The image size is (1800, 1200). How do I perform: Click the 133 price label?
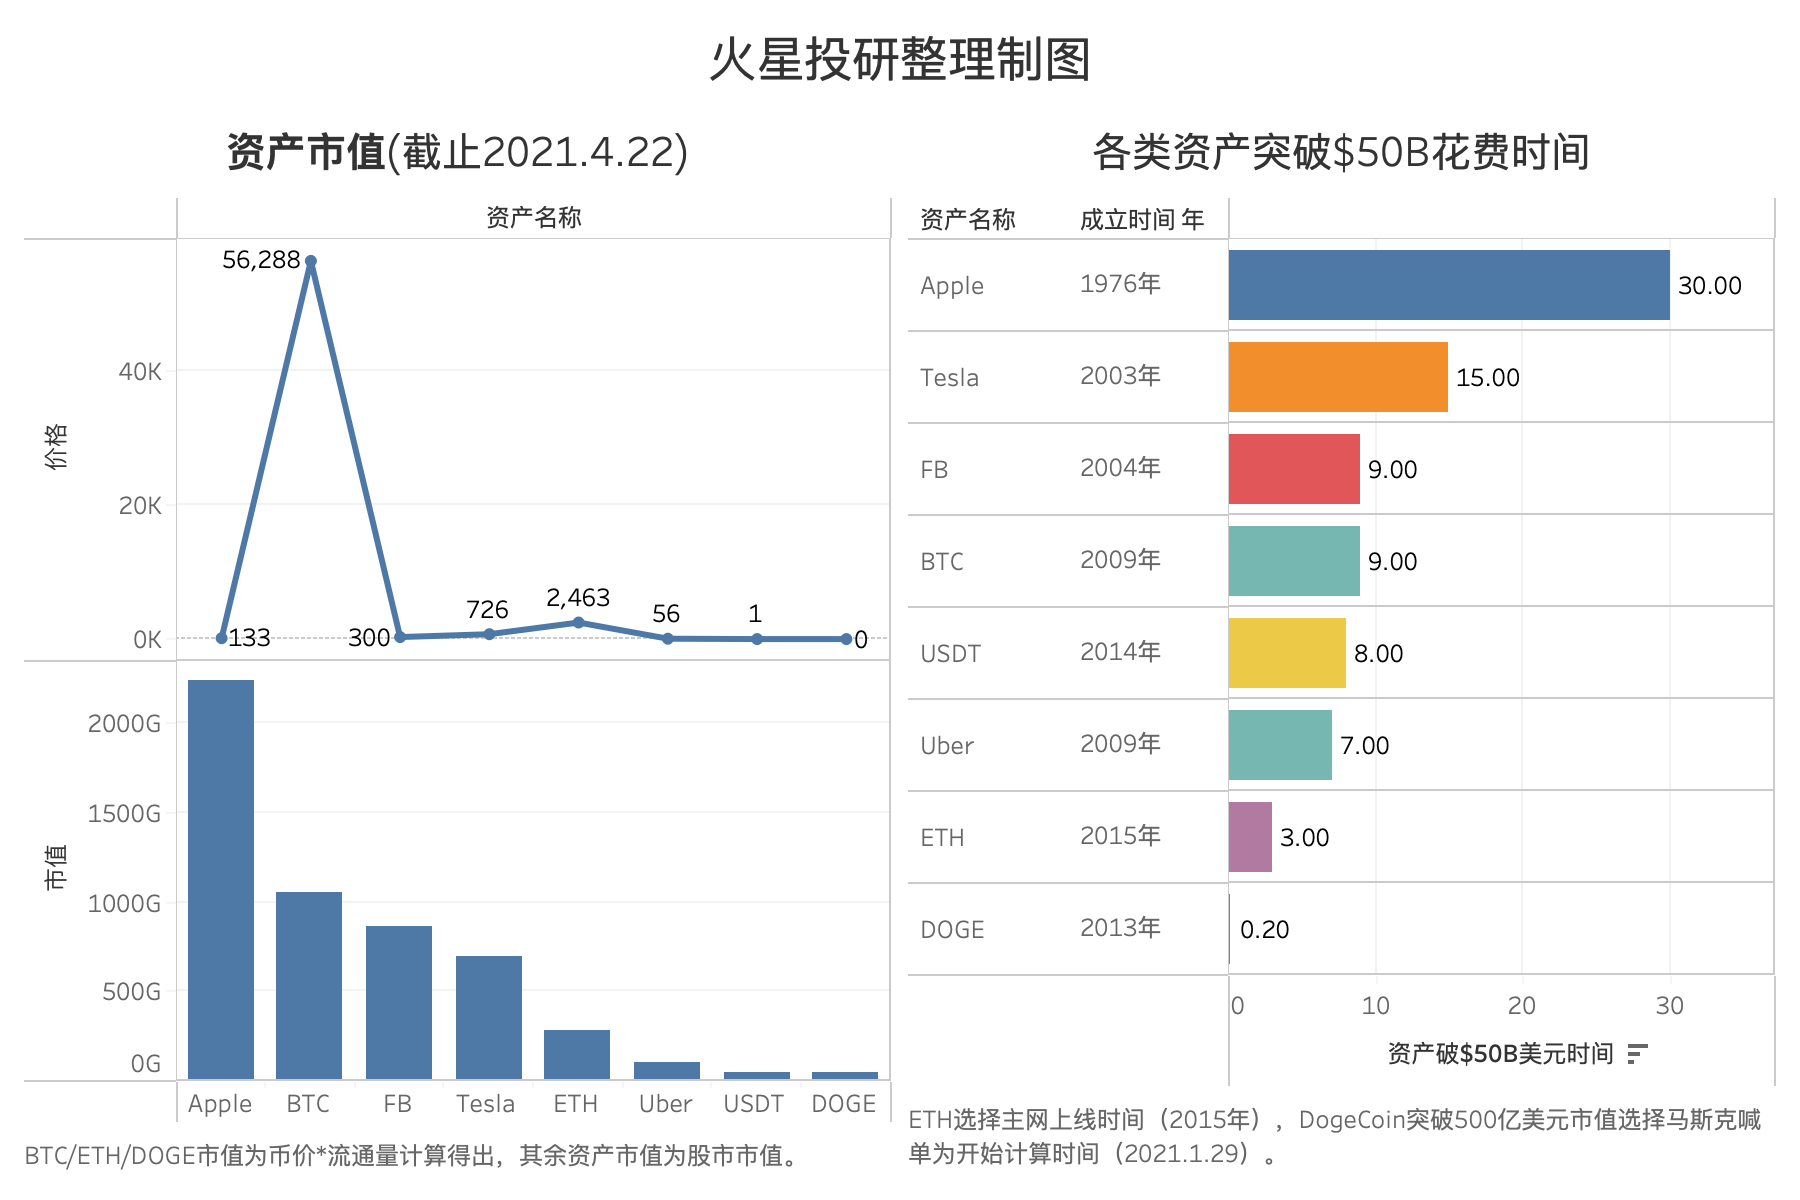click(x=249, y=638)
